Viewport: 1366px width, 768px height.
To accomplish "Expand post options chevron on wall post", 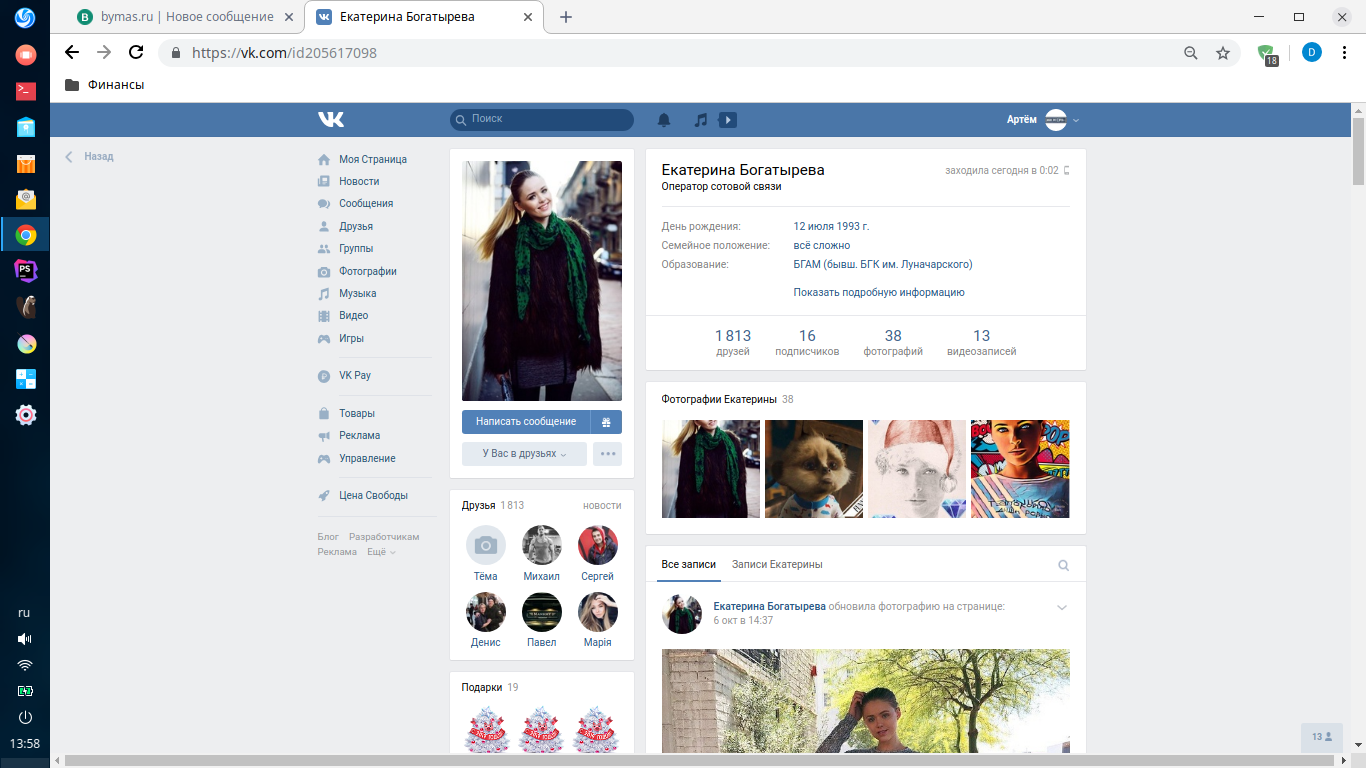I will click(x=1062, y=607).
